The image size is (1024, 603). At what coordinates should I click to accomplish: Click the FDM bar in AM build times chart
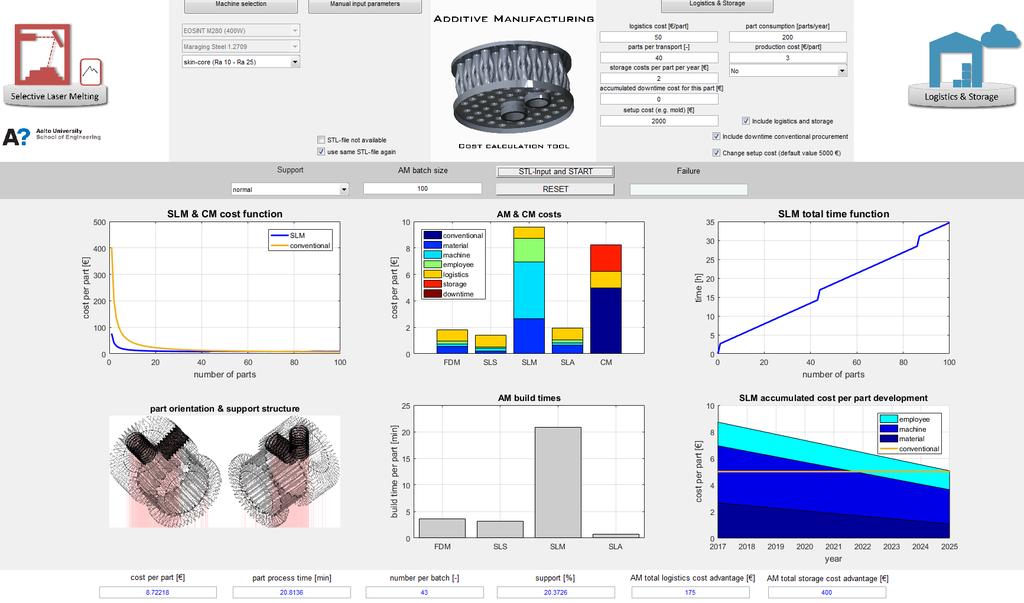pyautogui.click(x=442, y=529)
